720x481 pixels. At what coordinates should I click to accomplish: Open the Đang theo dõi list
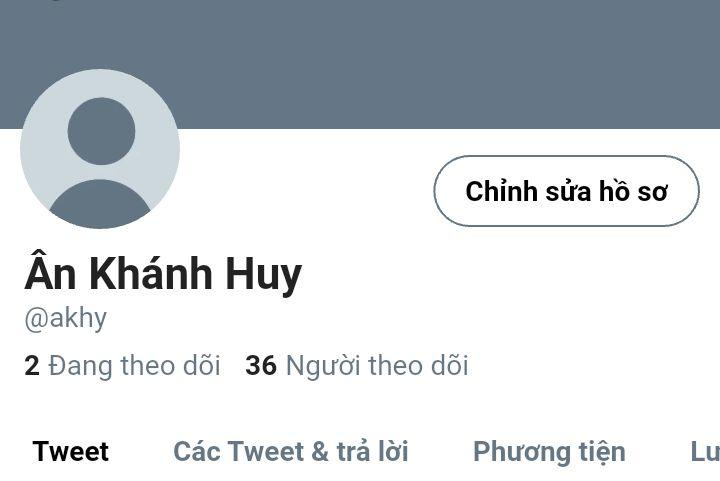123,366
